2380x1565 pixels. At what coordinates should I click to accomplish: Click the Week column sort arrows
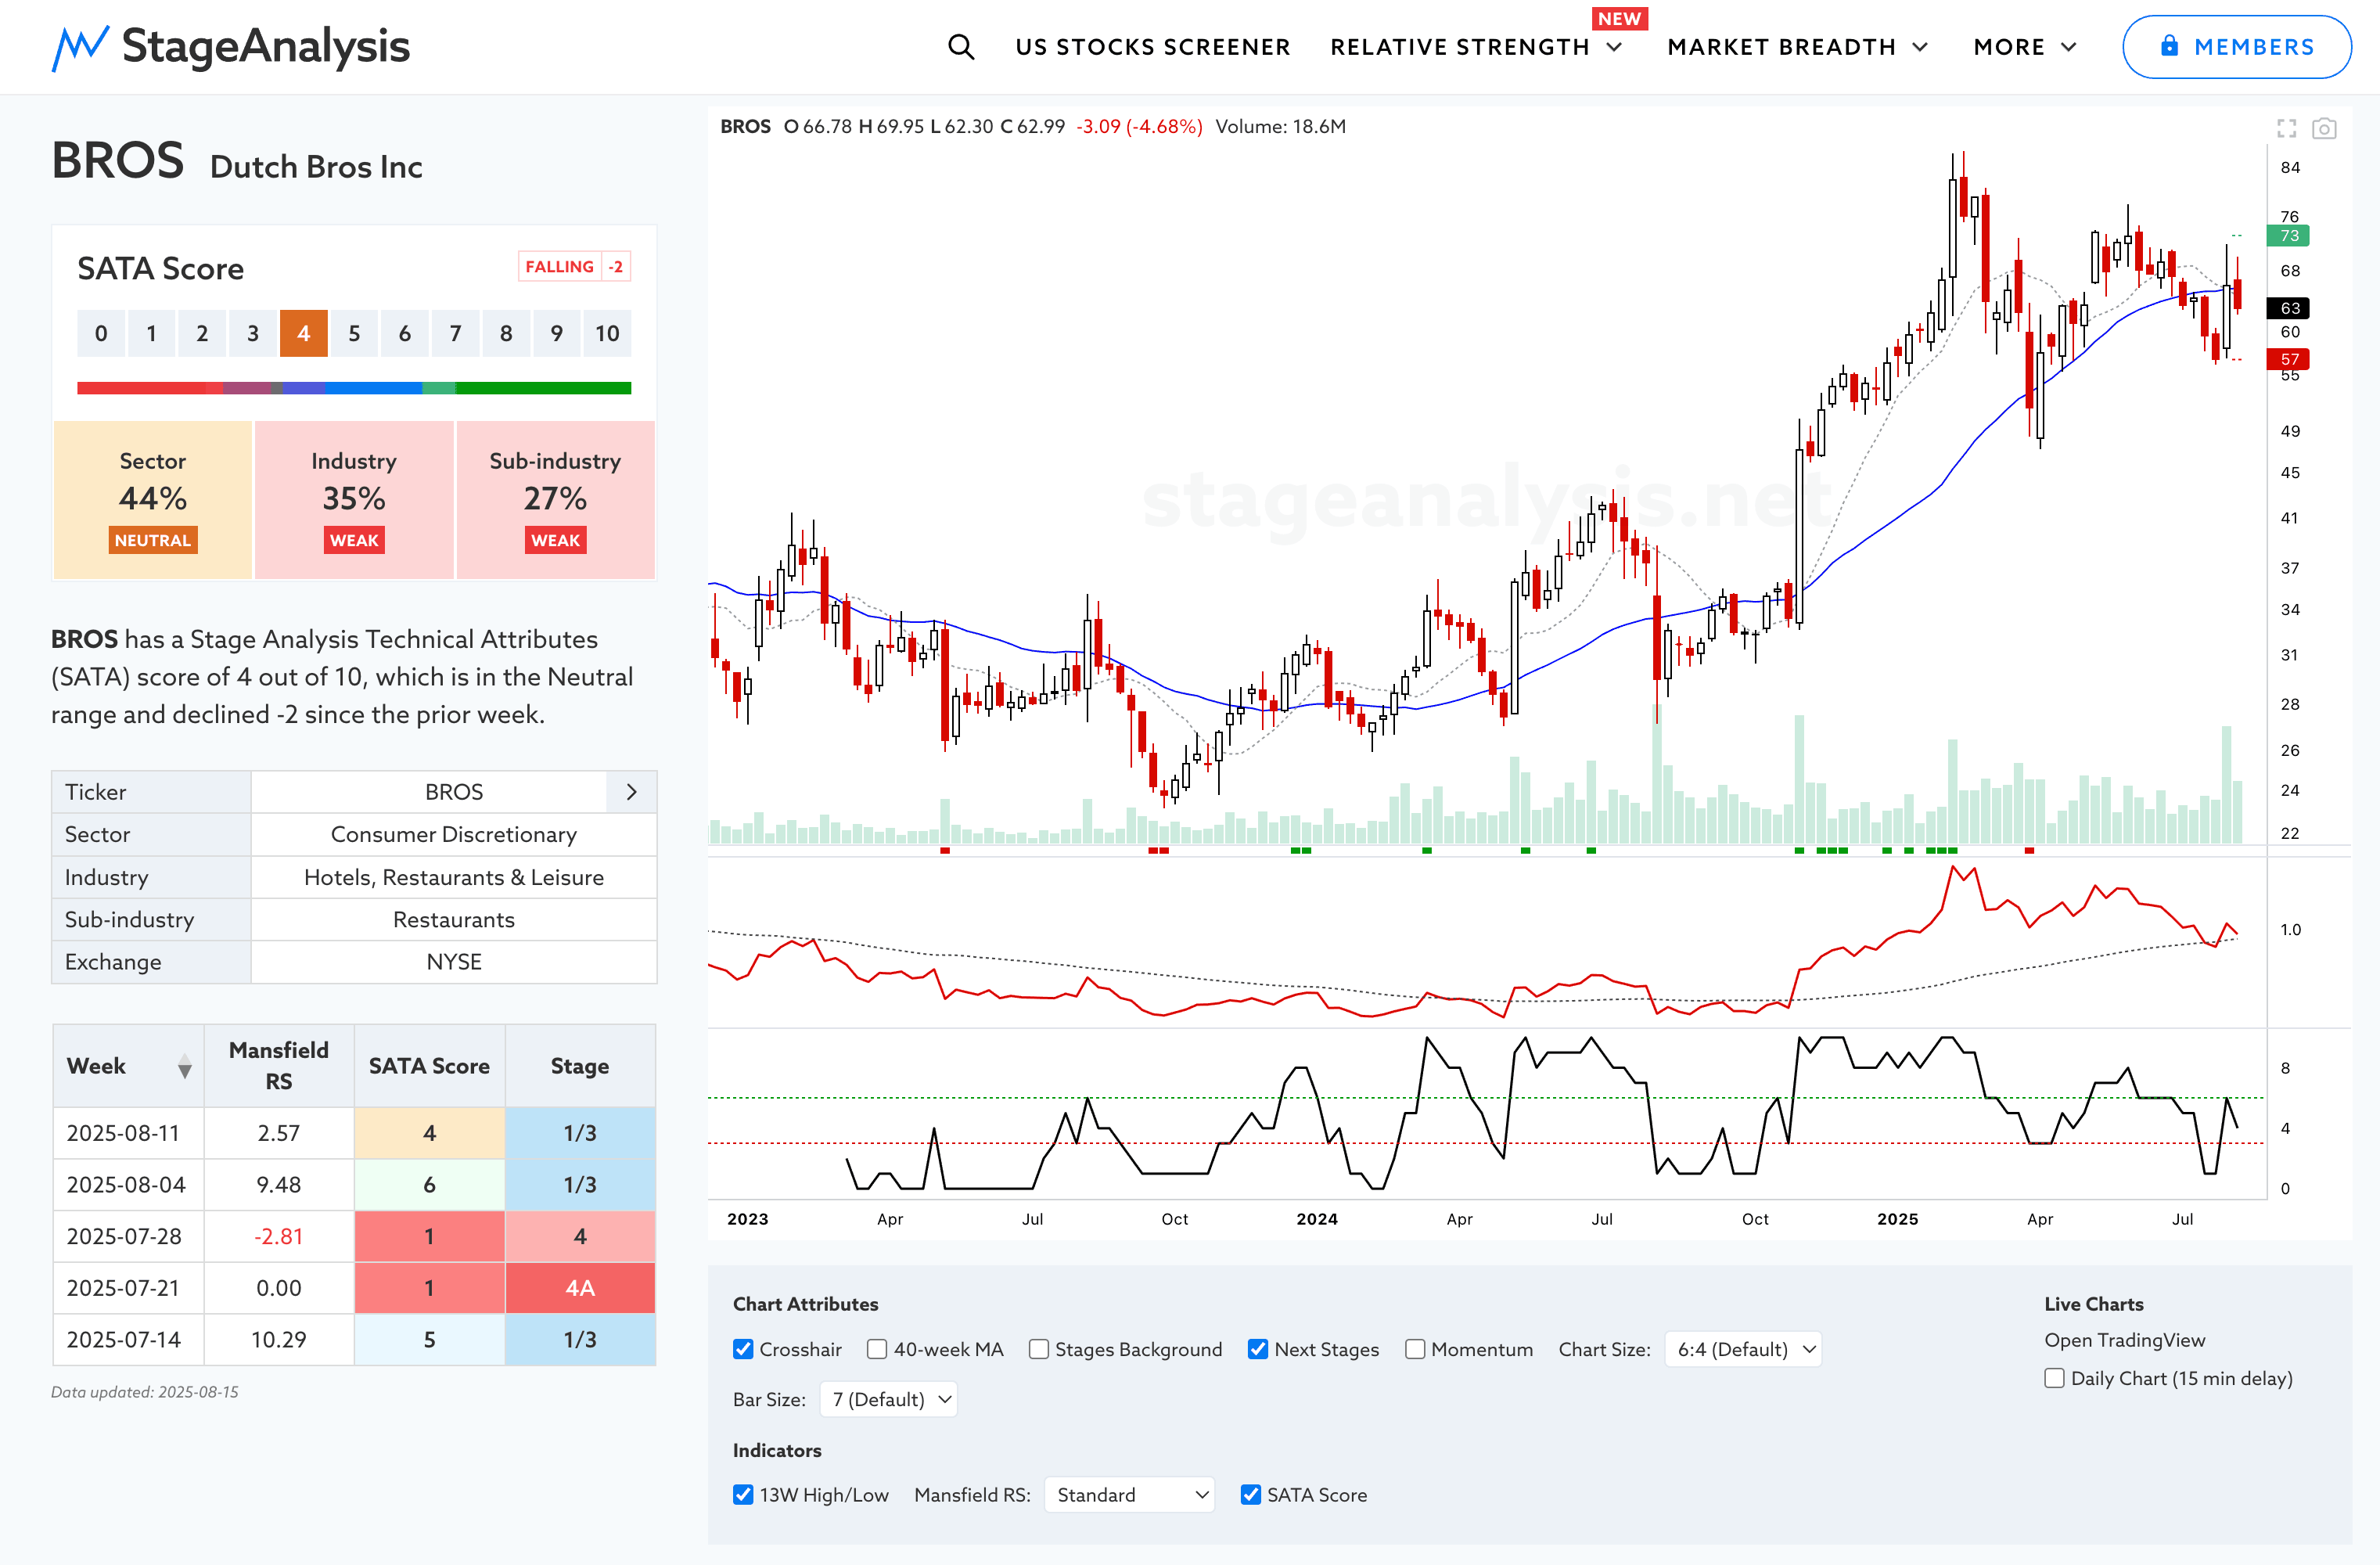tap(185, 1066)
